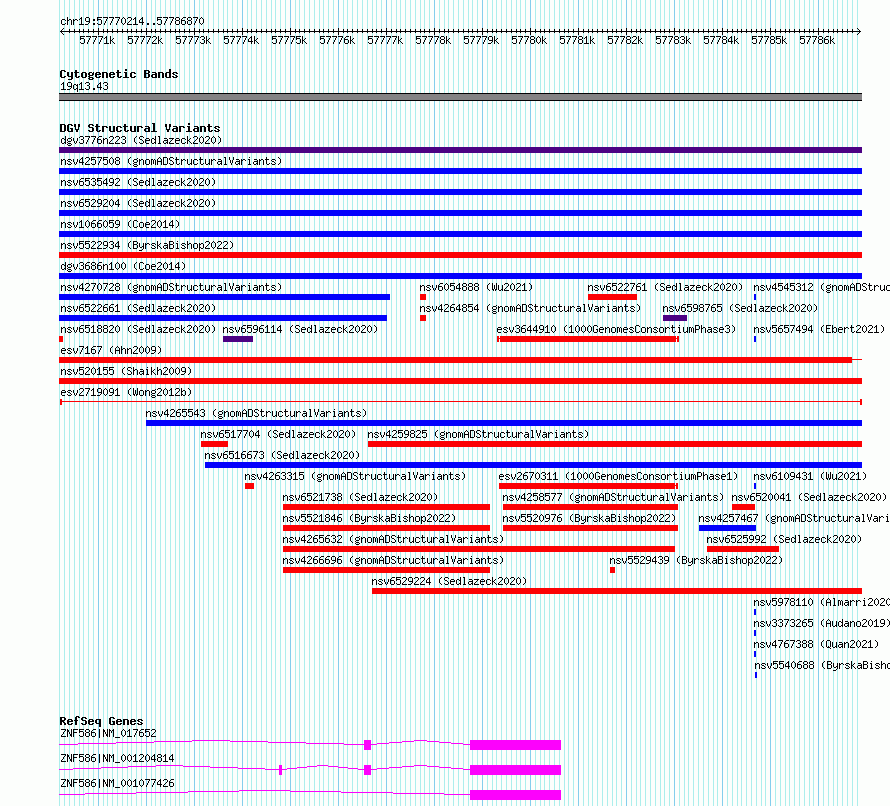Select the nsv6598765 (Sedlazeck2020) label
This screenshot has height=806, width=890.
coord(740,308)
